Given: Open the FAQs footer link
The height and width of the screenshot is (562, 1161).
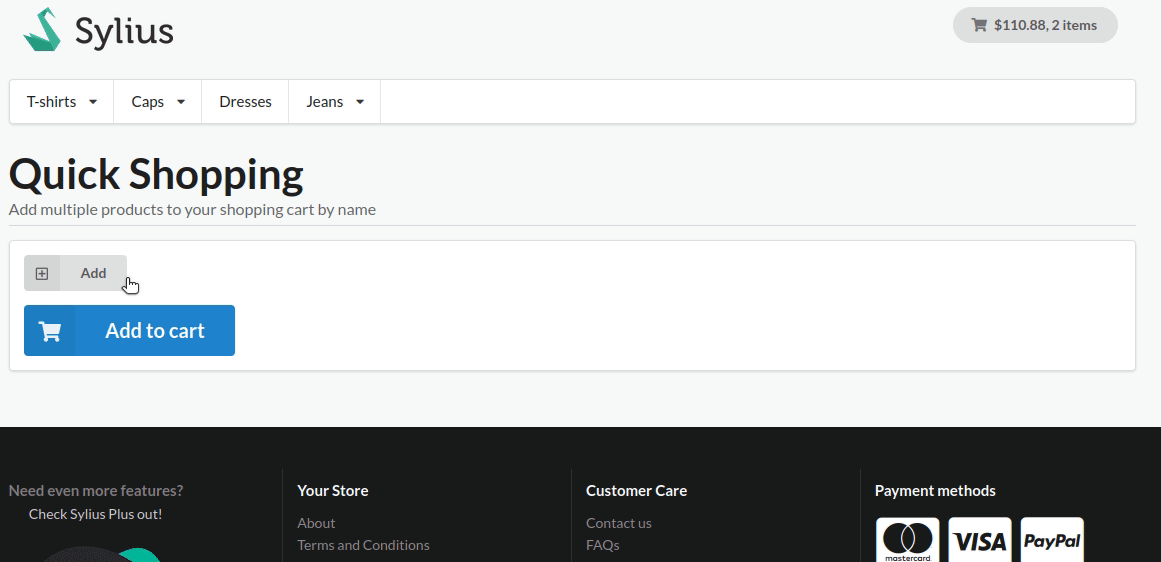Looking at the screenshot, I should tap(602, 545).
